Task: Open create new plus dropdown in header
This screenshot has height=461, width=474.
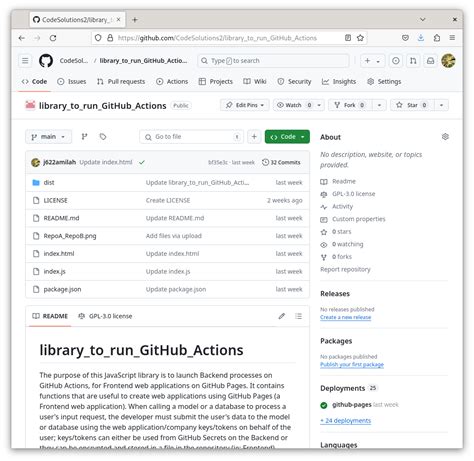Action: [x=372, y=61]
